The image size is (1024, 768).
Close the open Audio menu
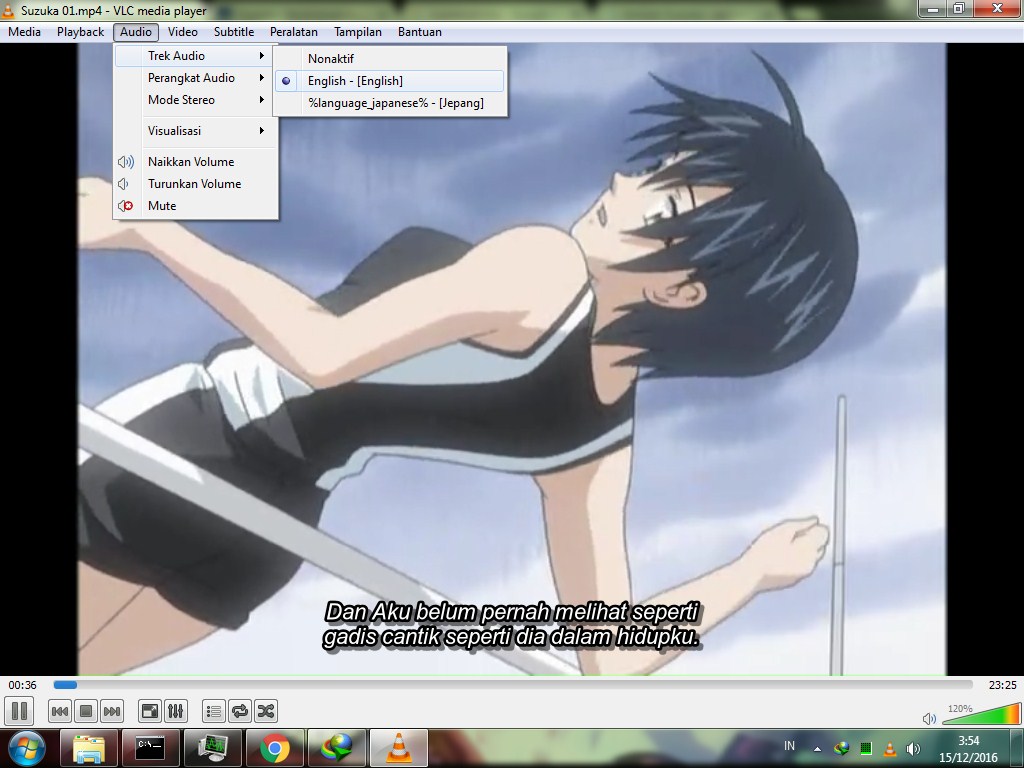[136, 32]
